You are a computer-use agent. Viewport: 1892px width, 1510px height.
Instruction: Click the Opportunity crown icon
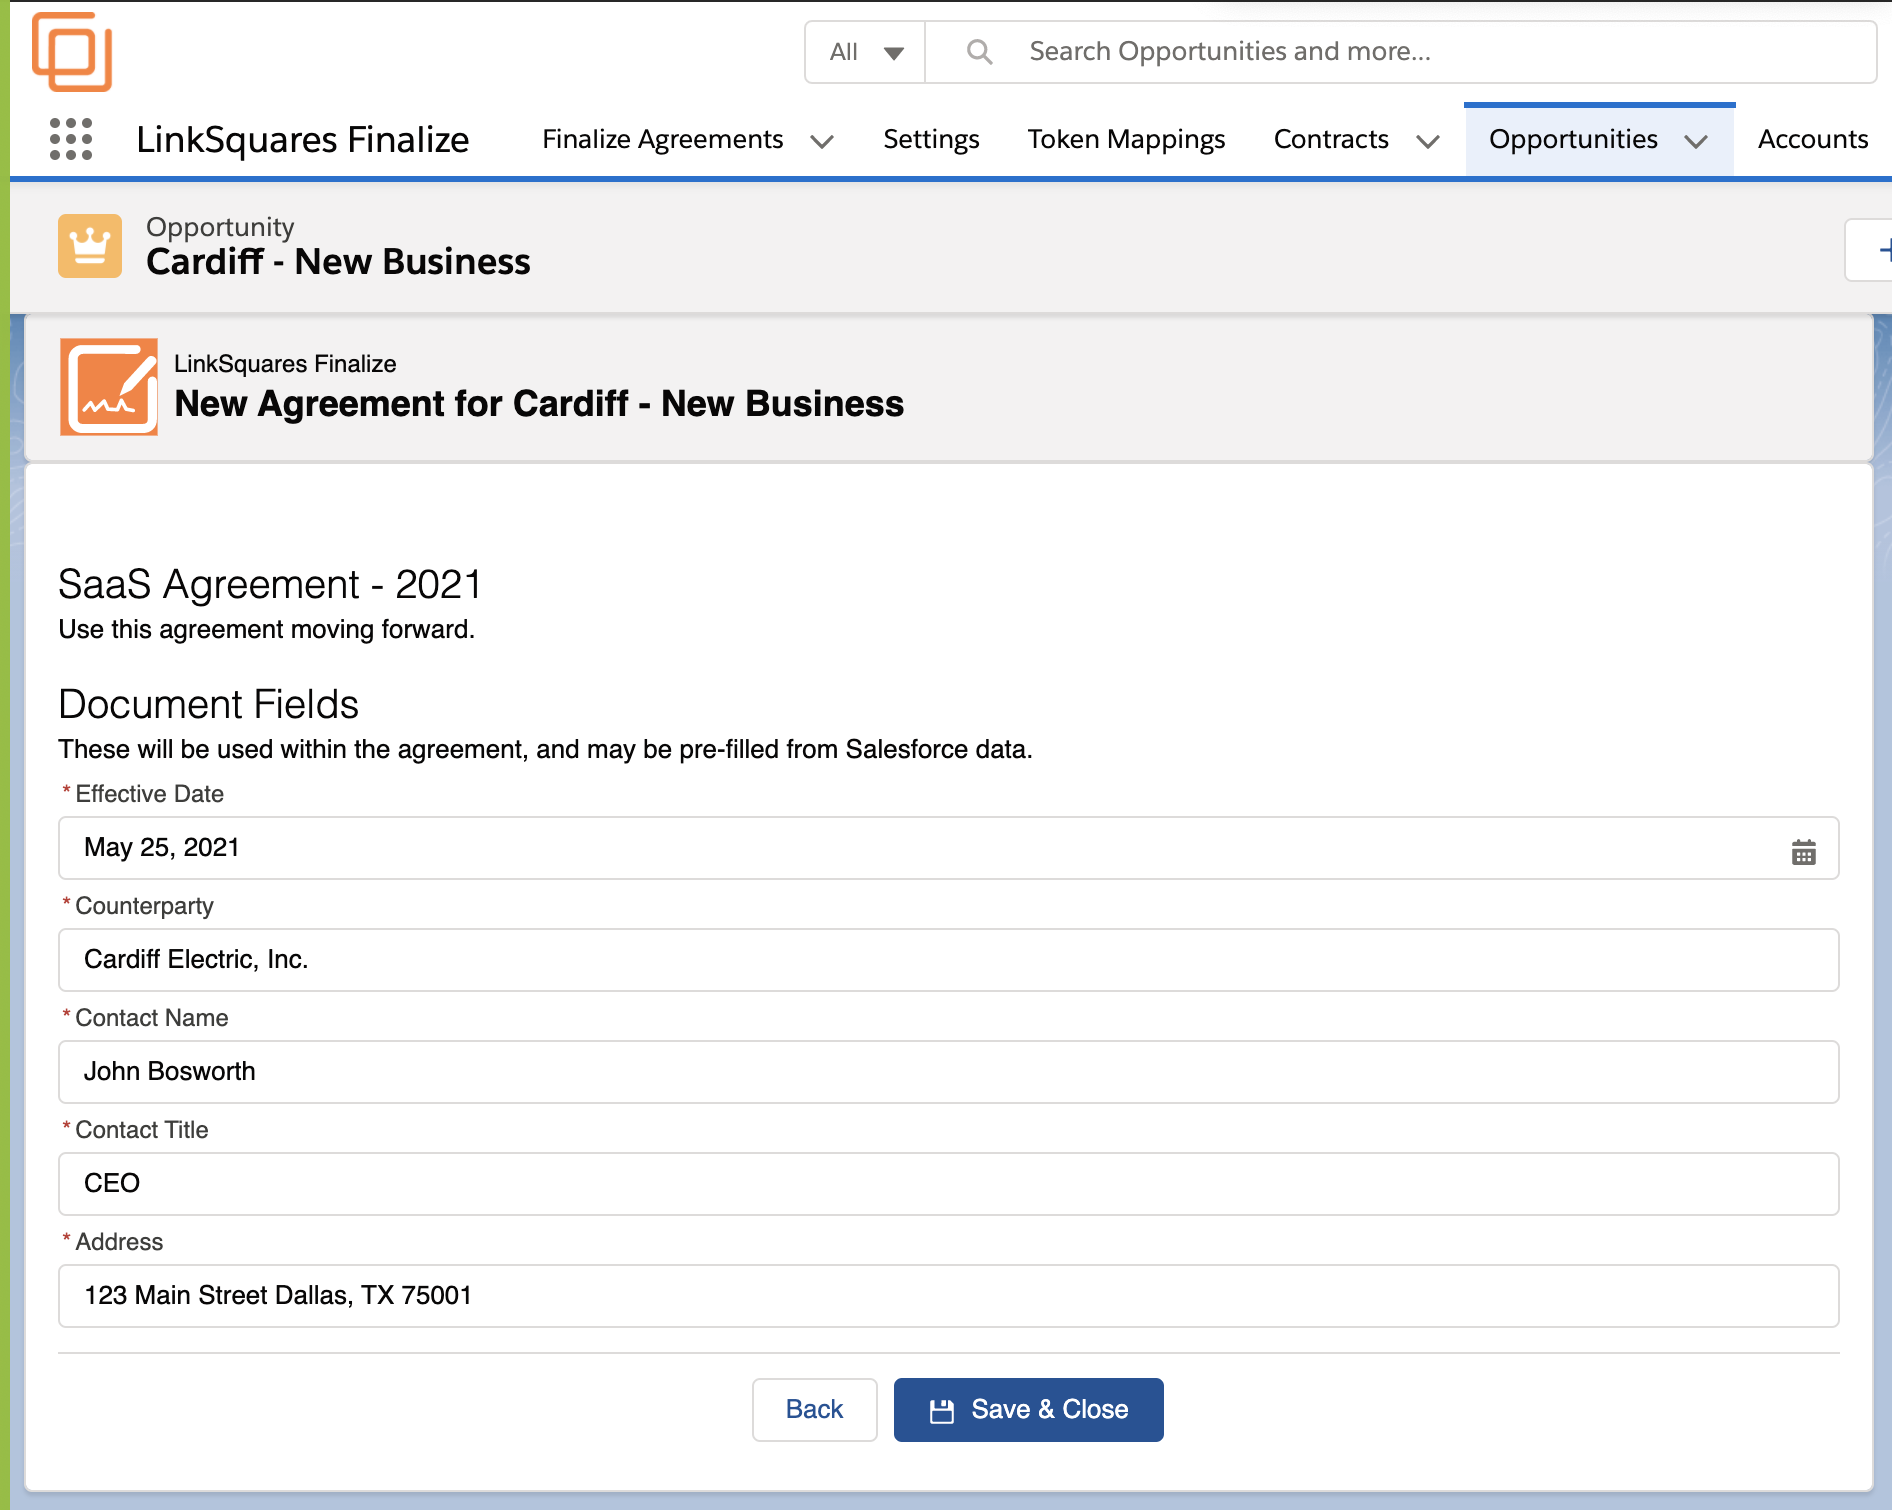pos(90,246)
